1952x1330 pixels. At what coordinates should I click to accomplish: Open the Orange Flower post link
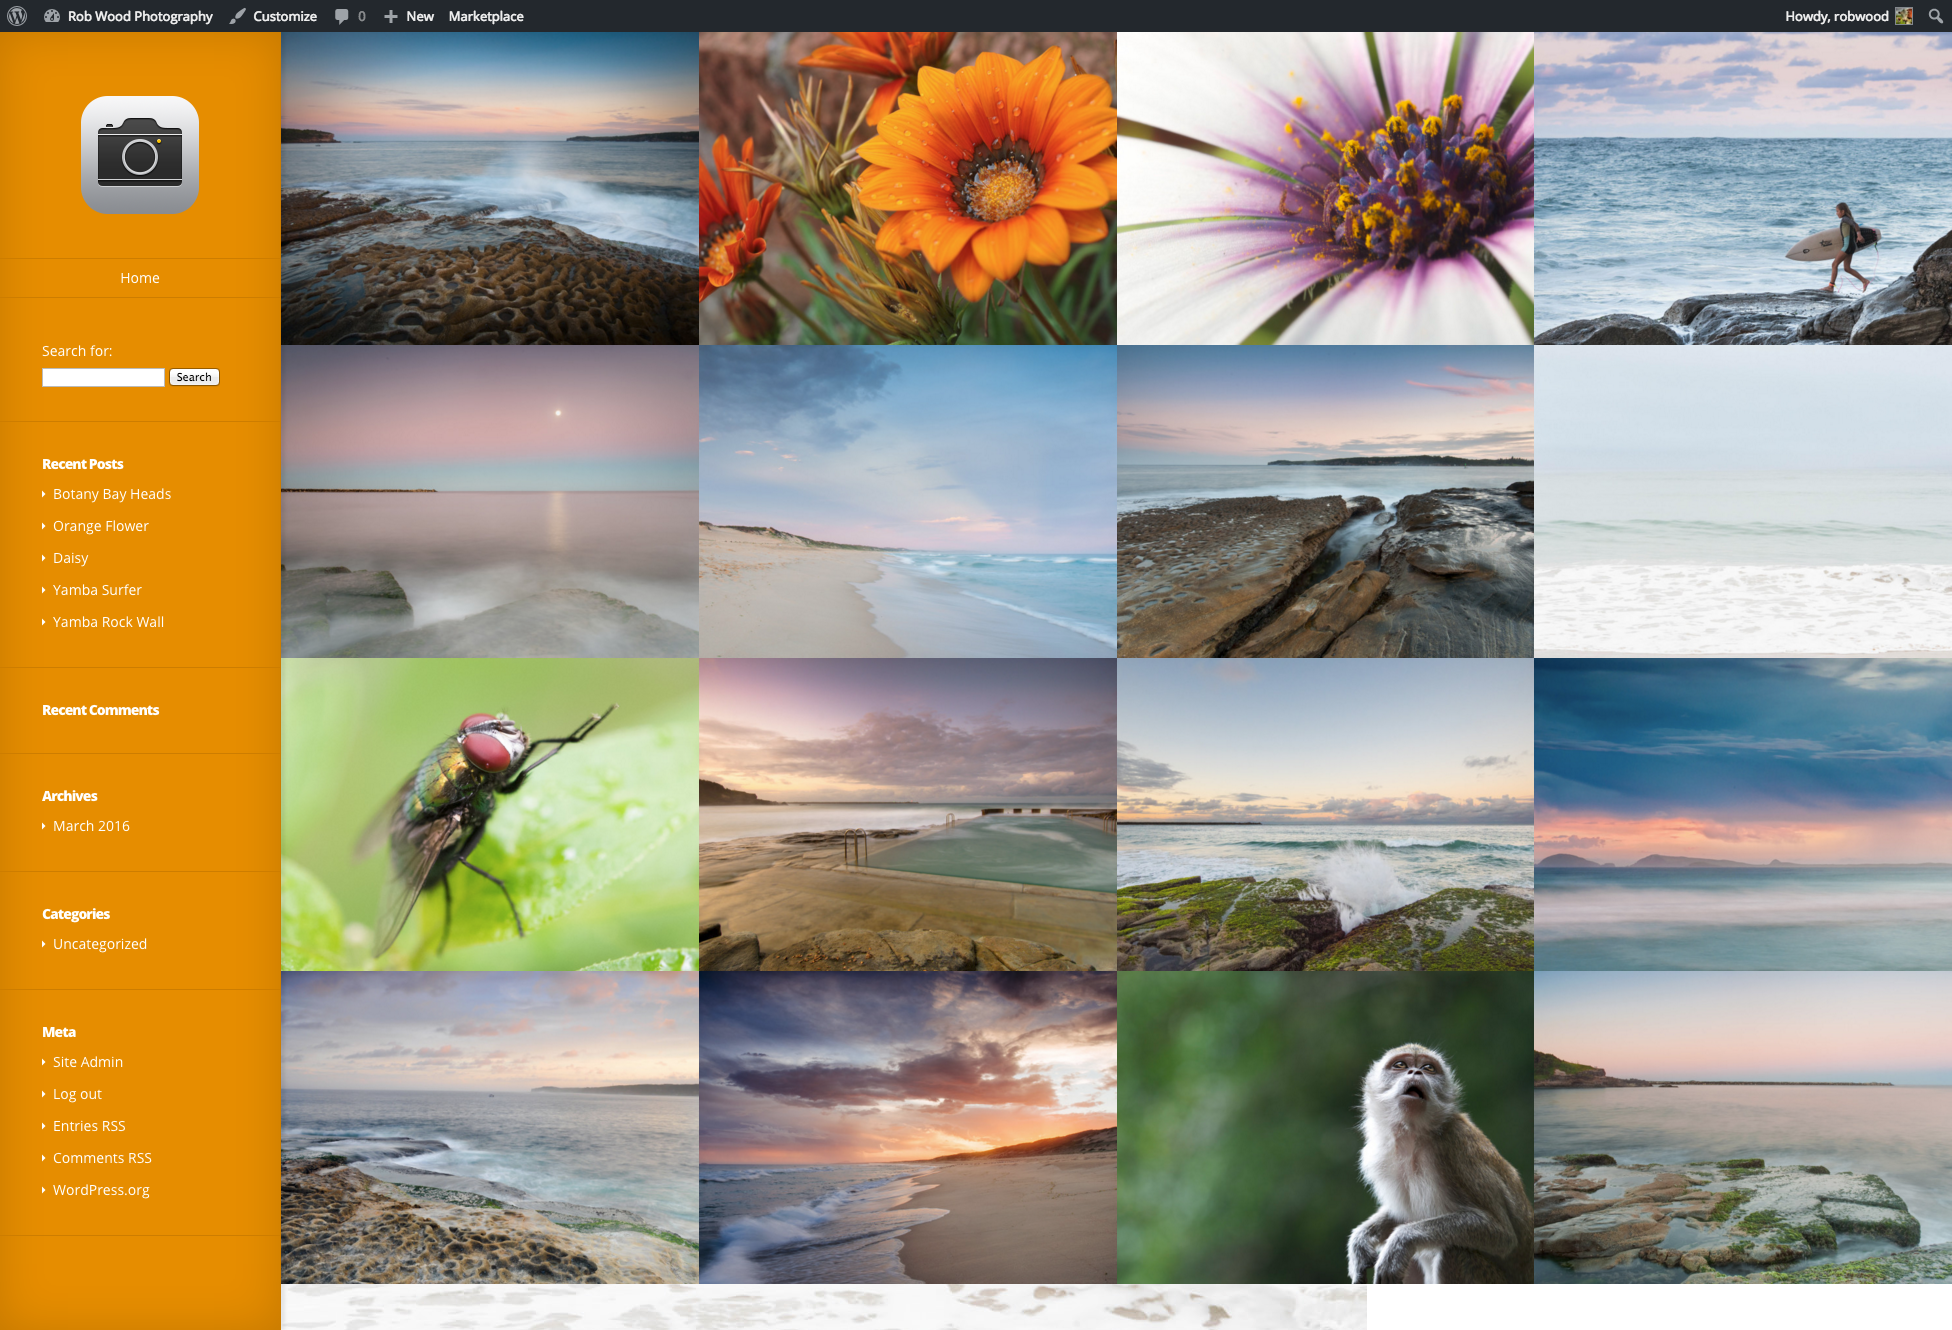click(x=101, y=526)
